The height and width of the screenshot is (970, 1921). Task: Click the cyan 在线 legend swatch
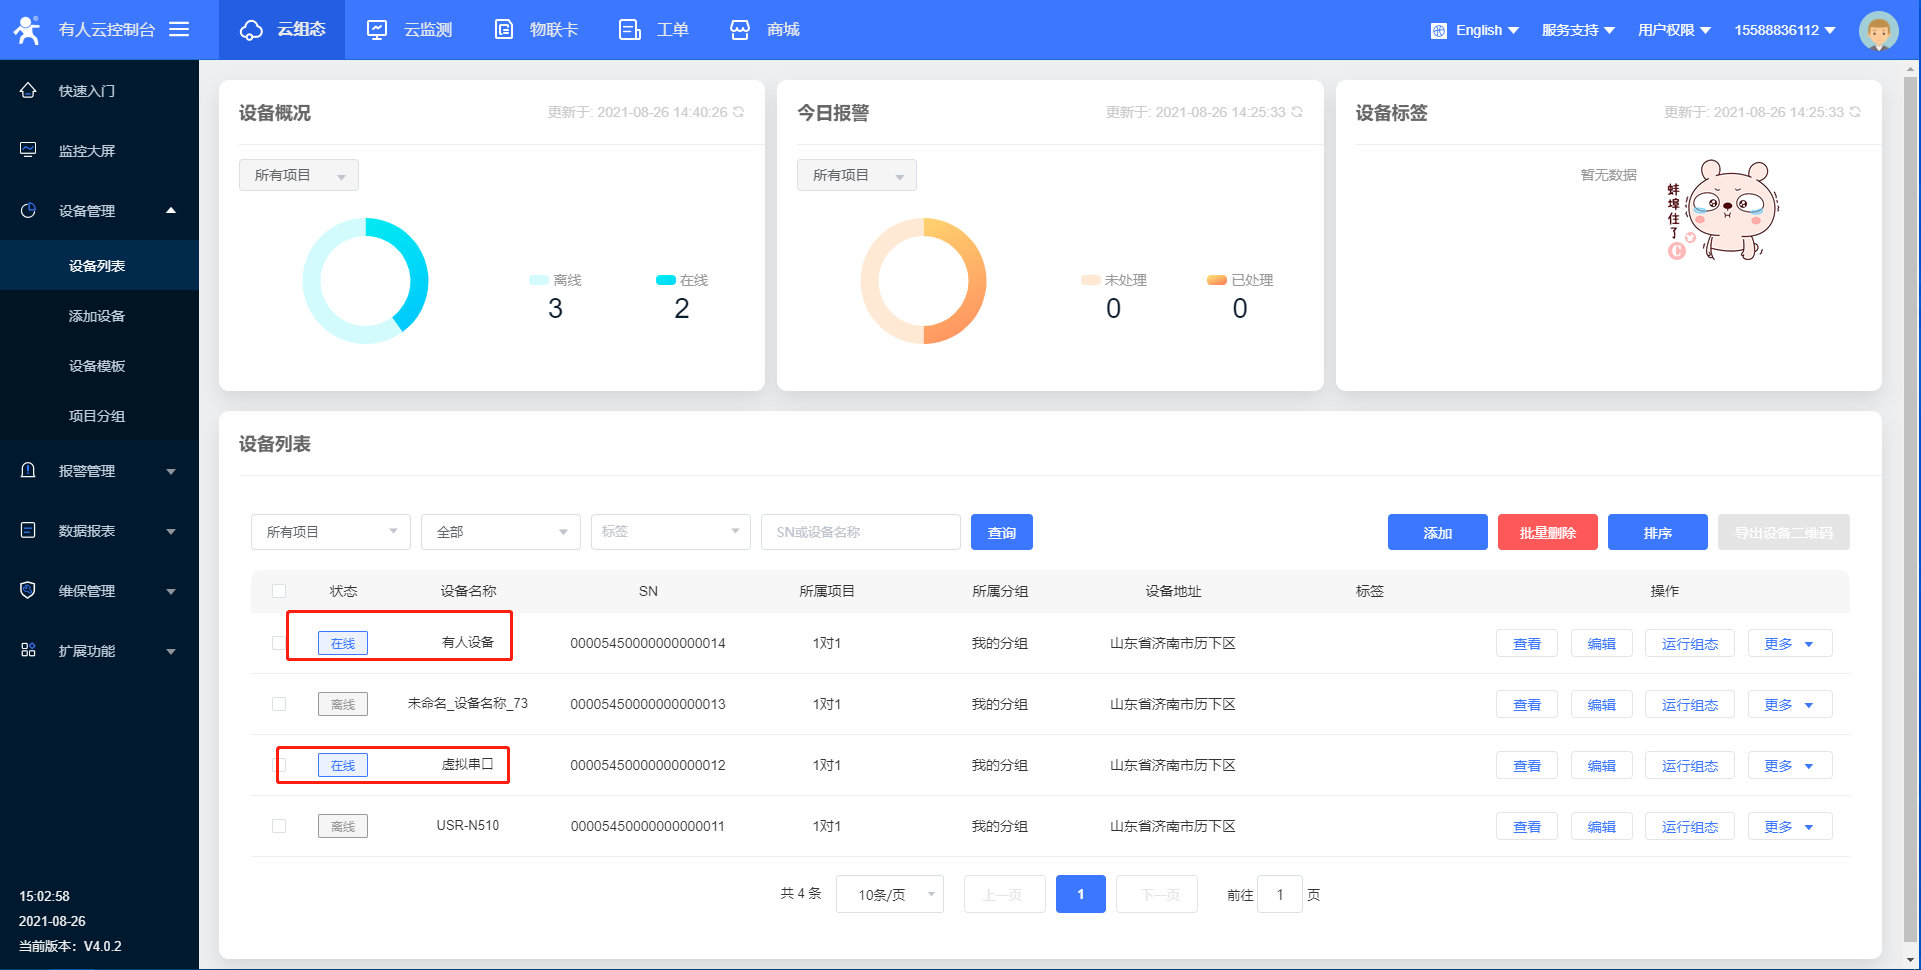pyautogui.click(x=665, y=280)
